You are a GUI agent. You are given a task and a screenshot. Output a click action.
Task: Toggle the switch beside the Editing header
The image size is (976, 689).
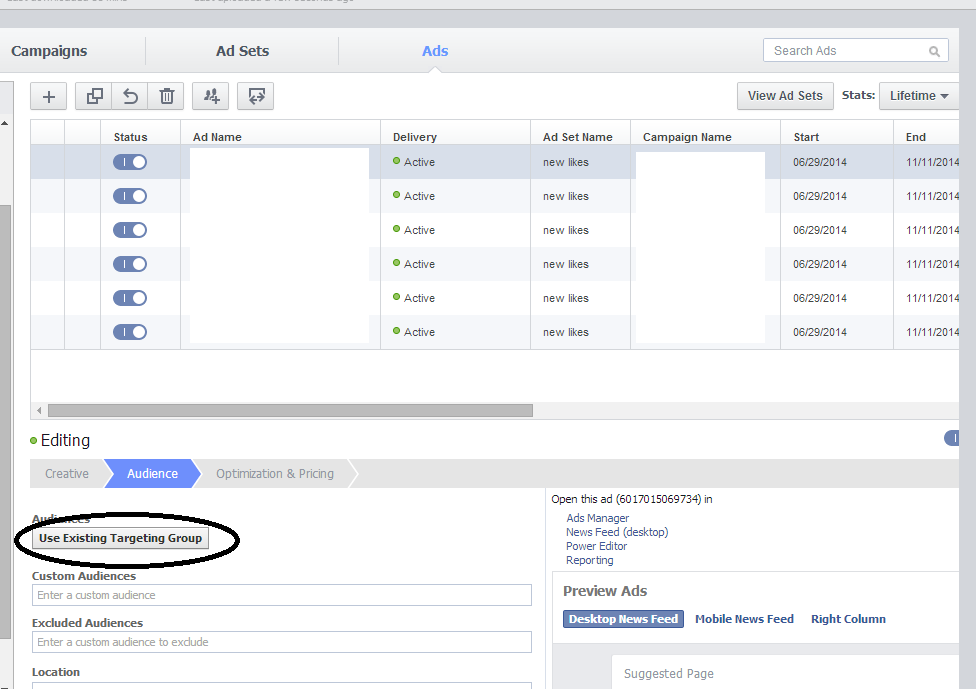point(952,438)
